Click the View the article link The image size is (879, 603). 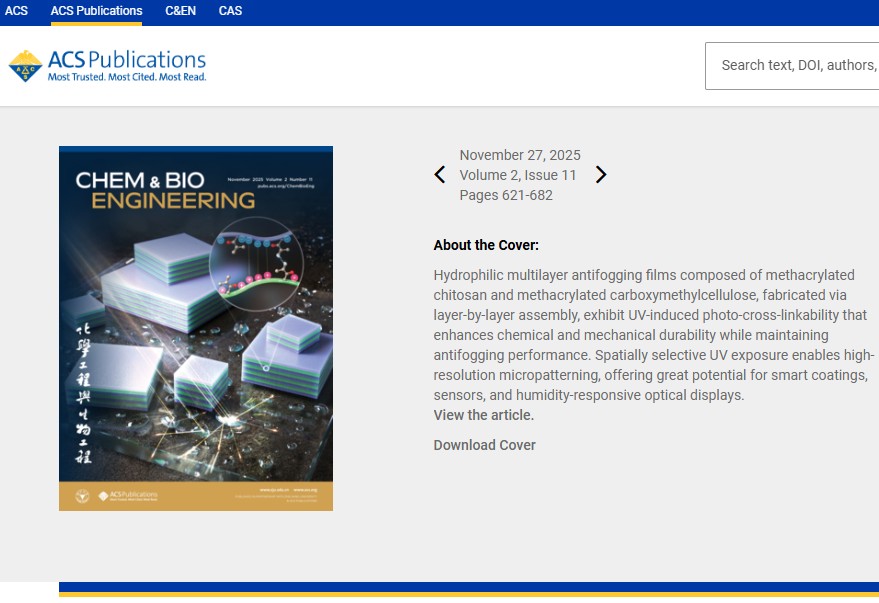[x=484, y=415]
